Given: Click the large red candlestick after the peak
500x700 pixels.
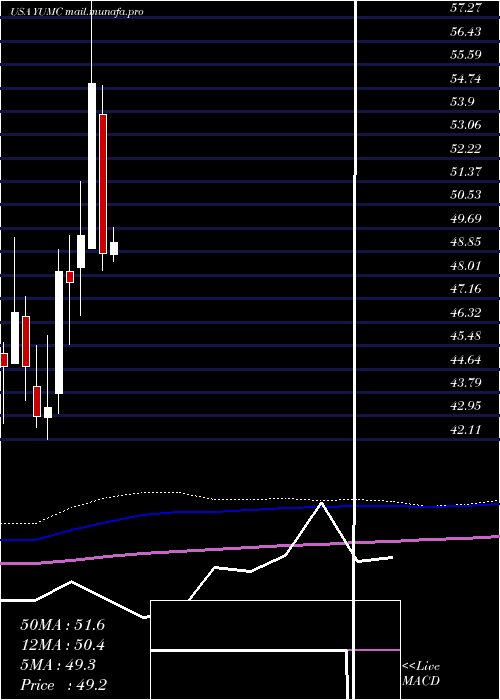Looking at the screenshot, I should coord(103,184).
